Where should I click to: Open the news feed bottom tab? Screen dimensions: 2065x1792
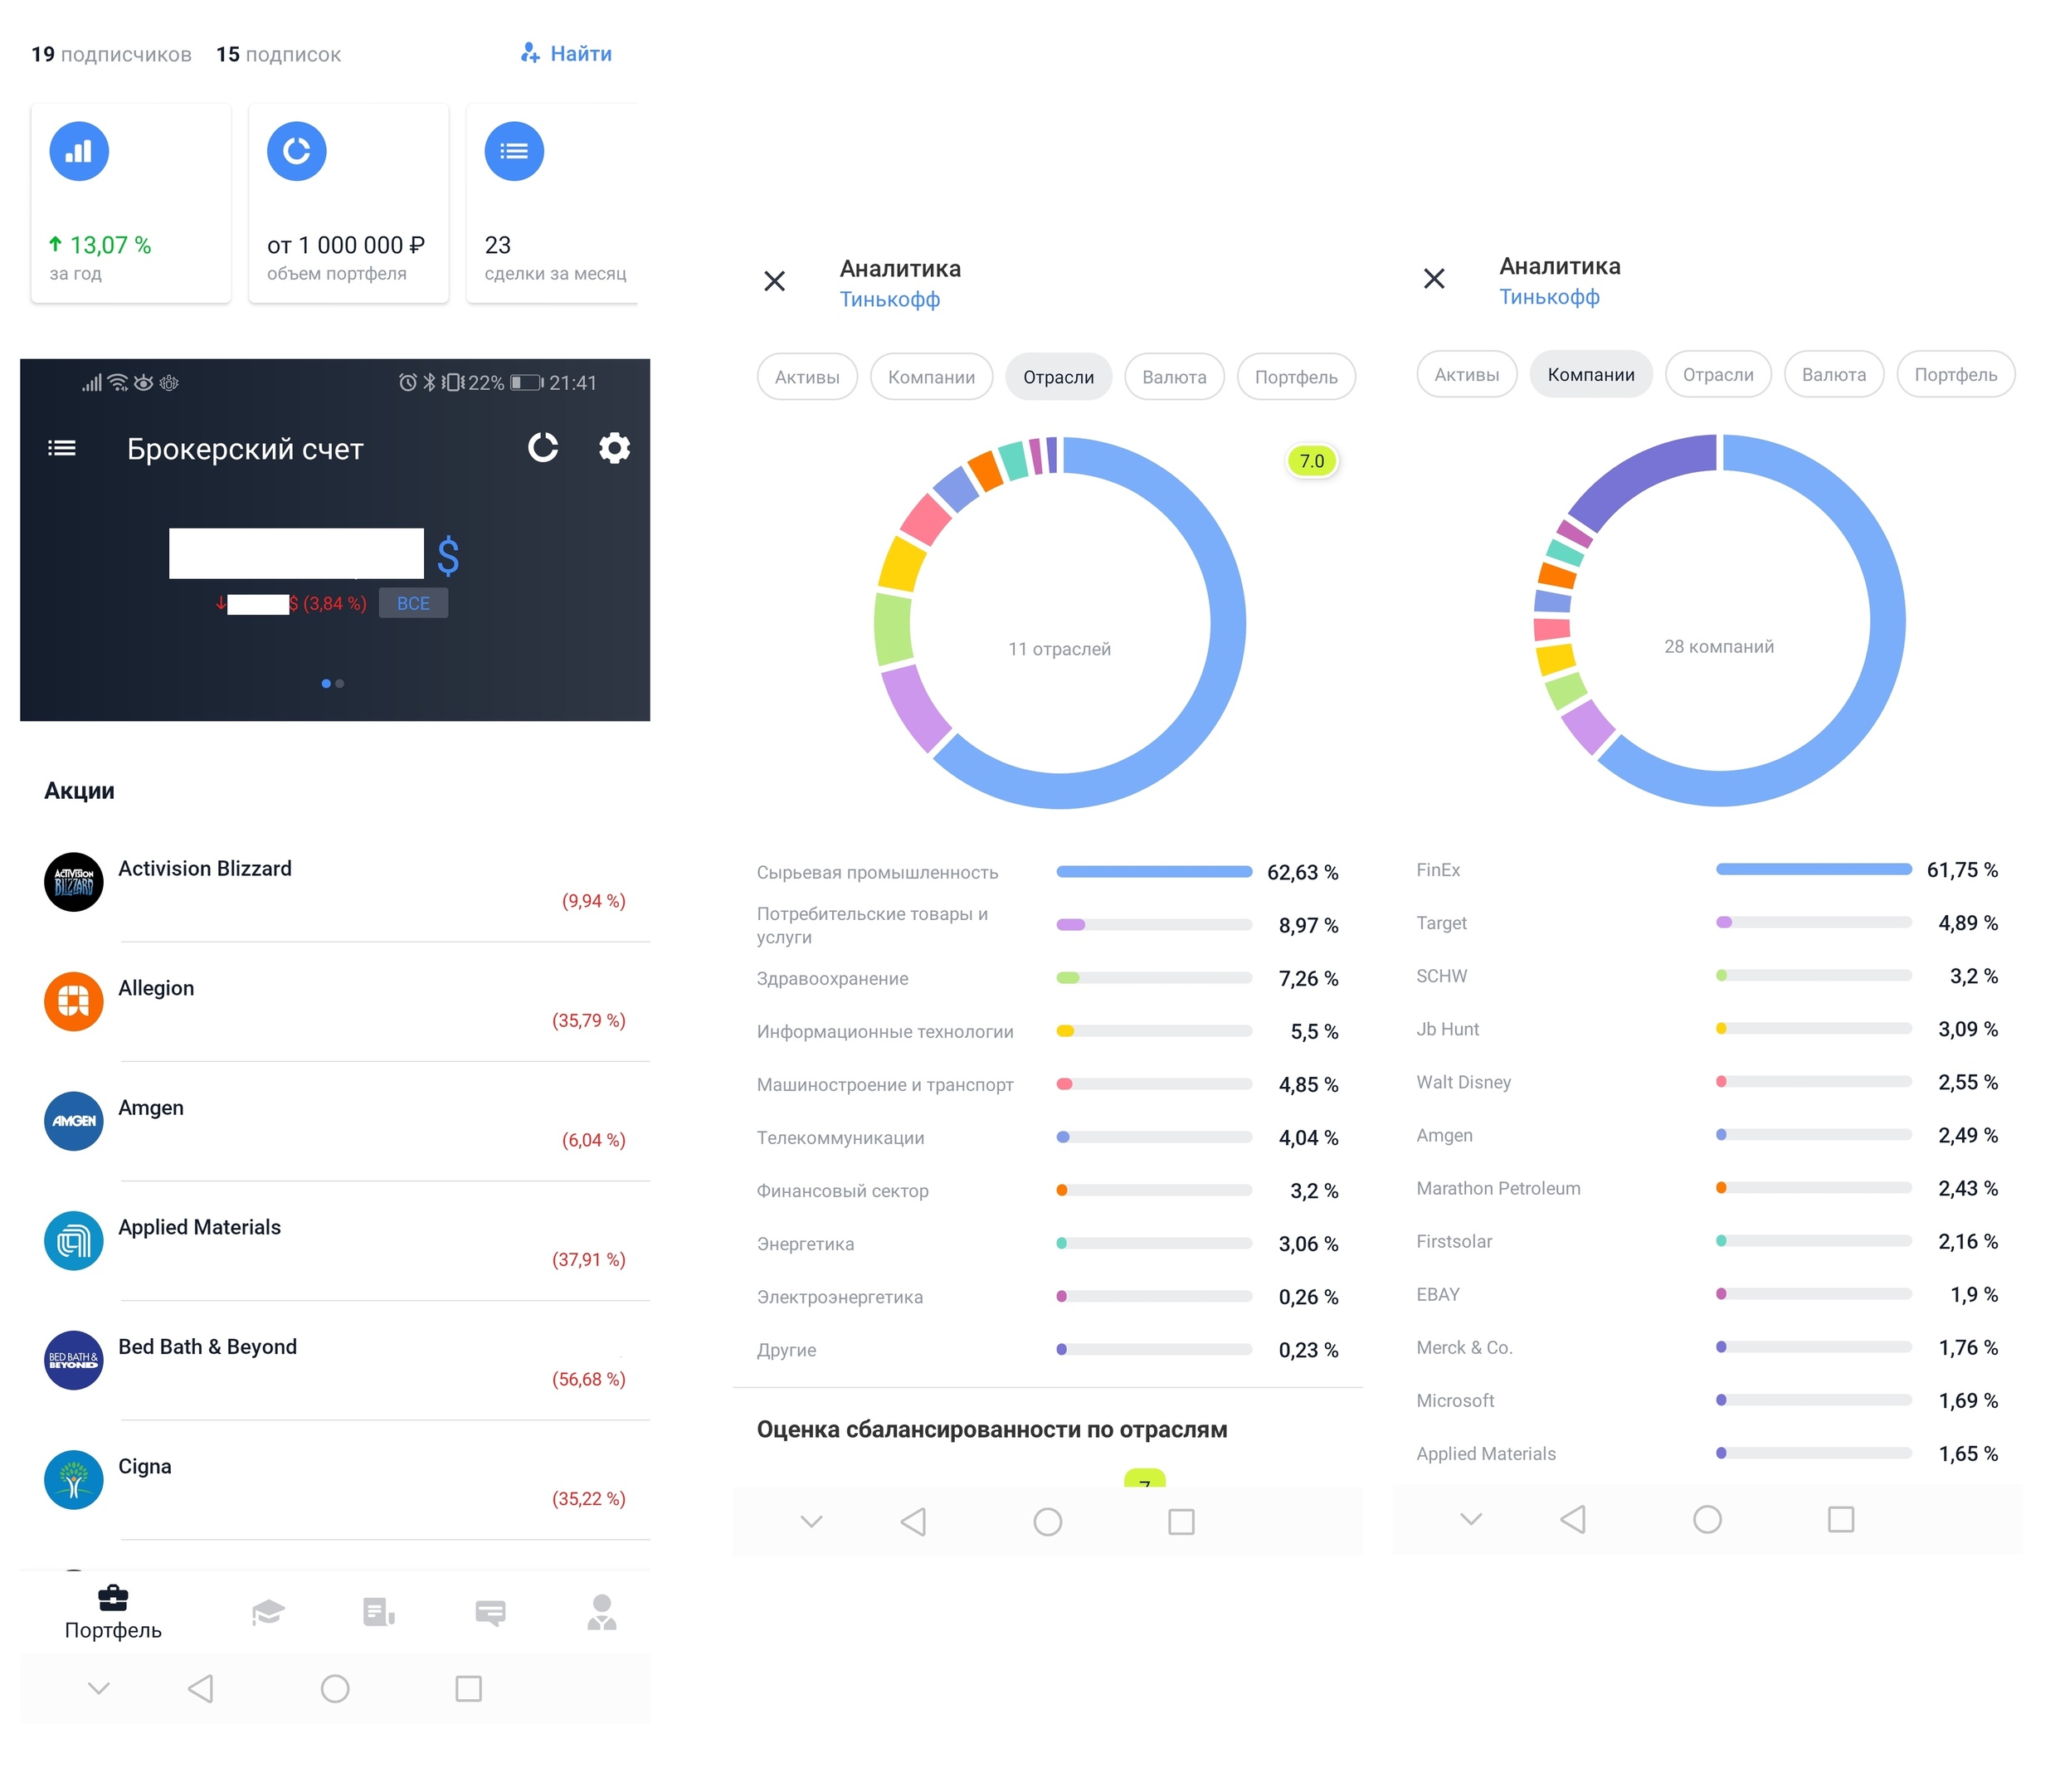click(x=379, y=1612)
